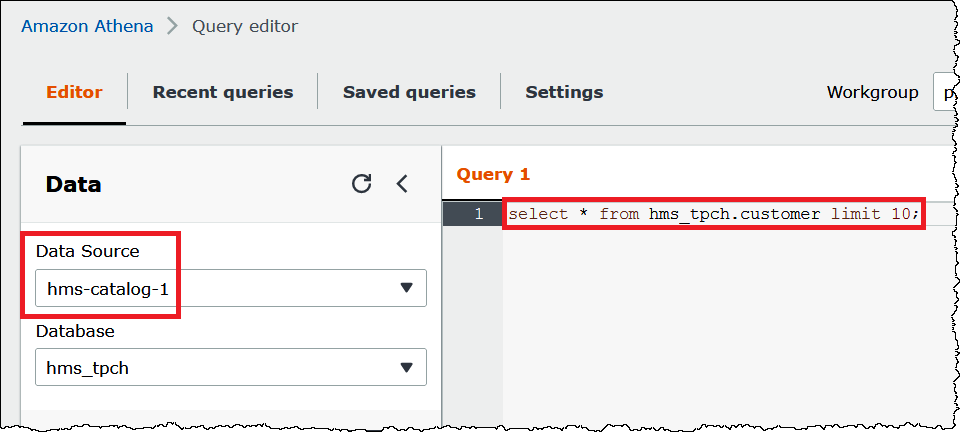Screen dimensions: 960x432
Task: Expand the Database dropdown showing hms_tpch
Action: pyautogui.click(x=231, y=368)
